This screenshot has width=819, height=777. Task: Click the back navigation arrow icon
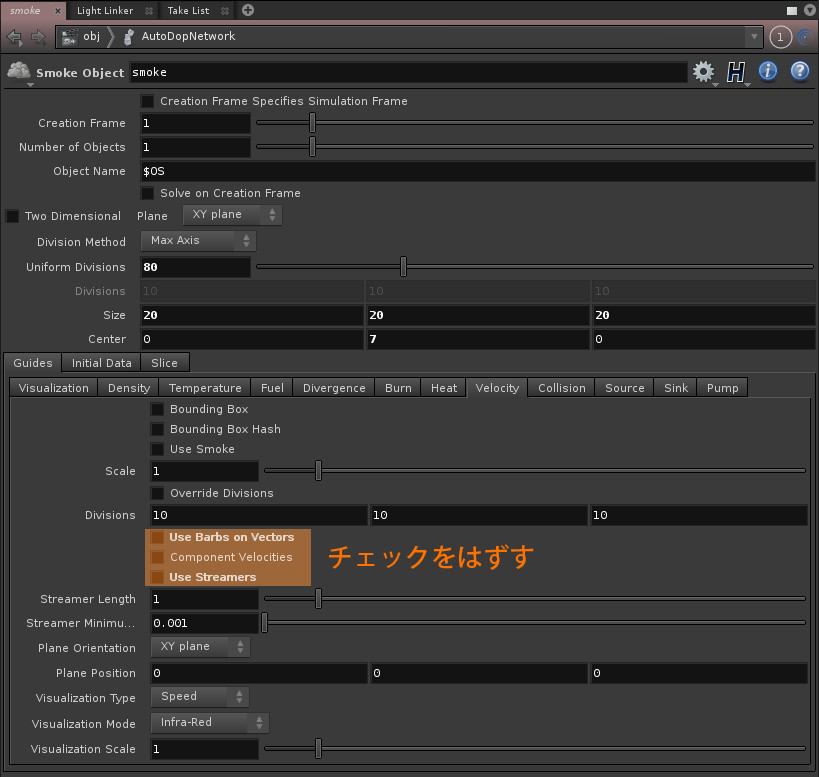[15, 37]
